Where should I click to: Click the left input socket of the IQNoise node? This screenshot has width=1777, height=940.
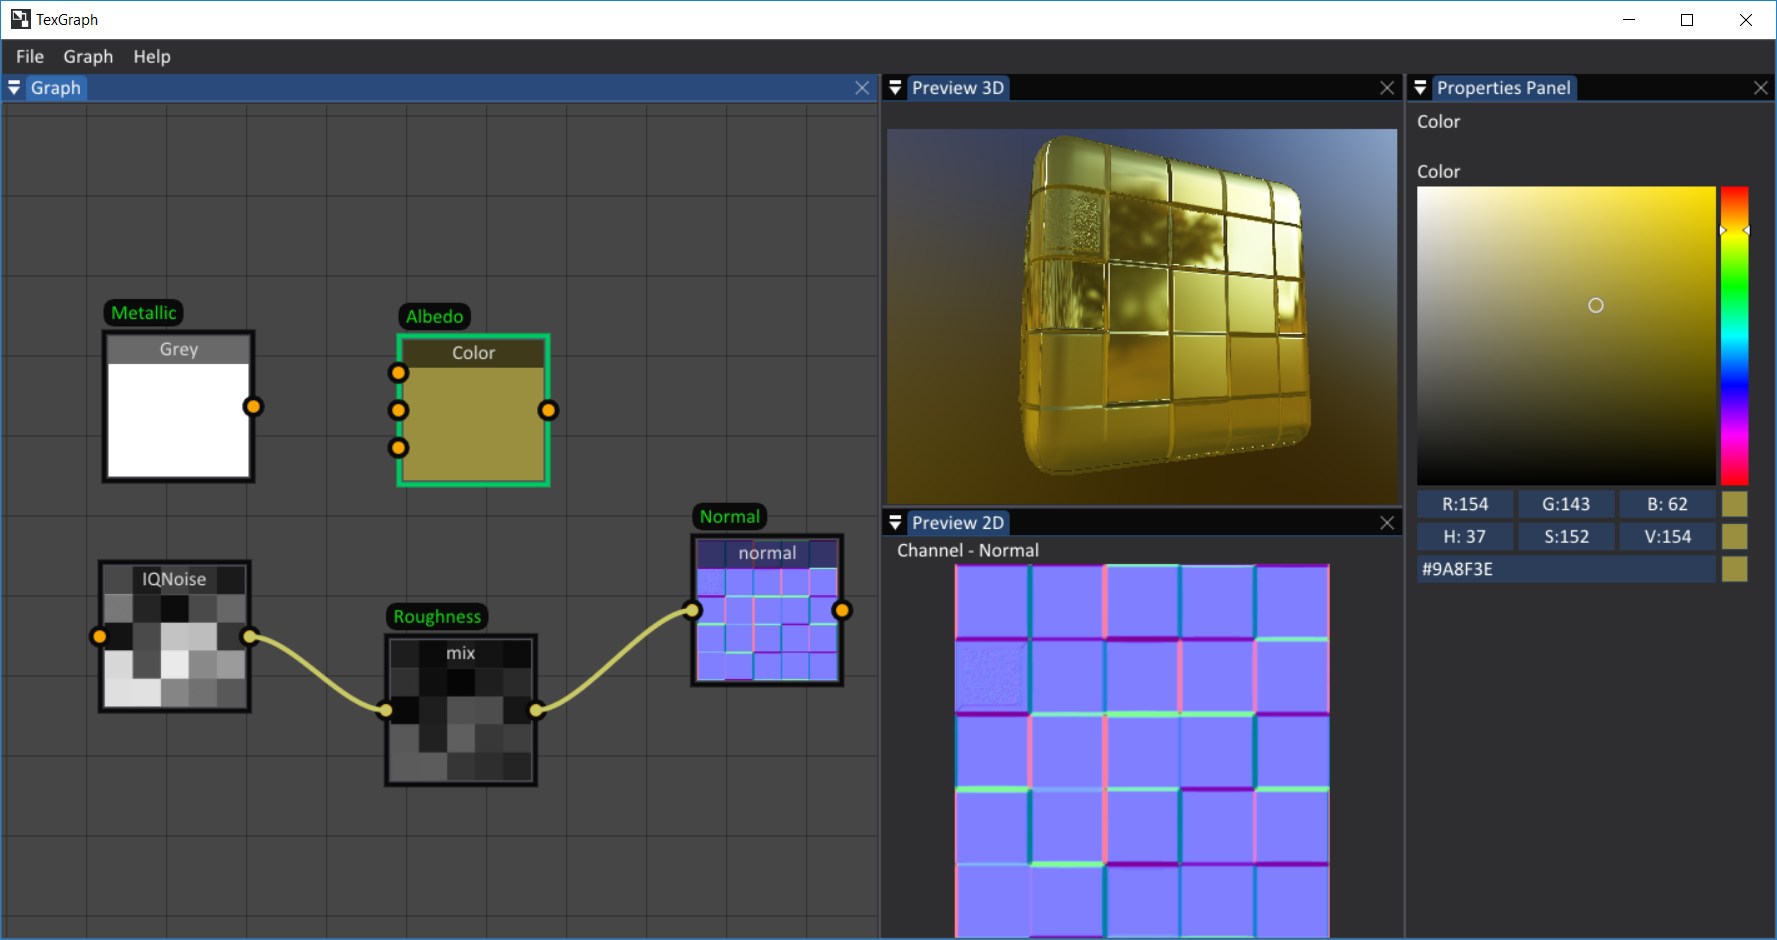click(x=99, y=636)
